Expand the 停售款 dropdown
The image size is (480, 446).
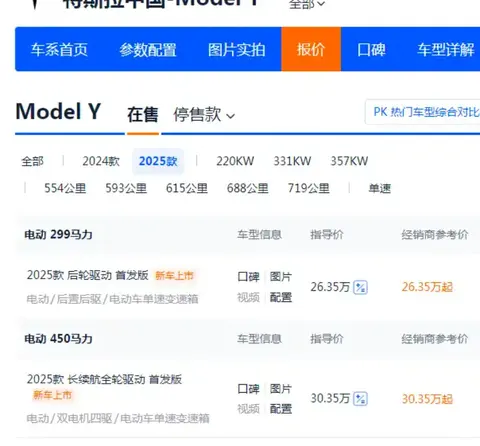[204, 115]
